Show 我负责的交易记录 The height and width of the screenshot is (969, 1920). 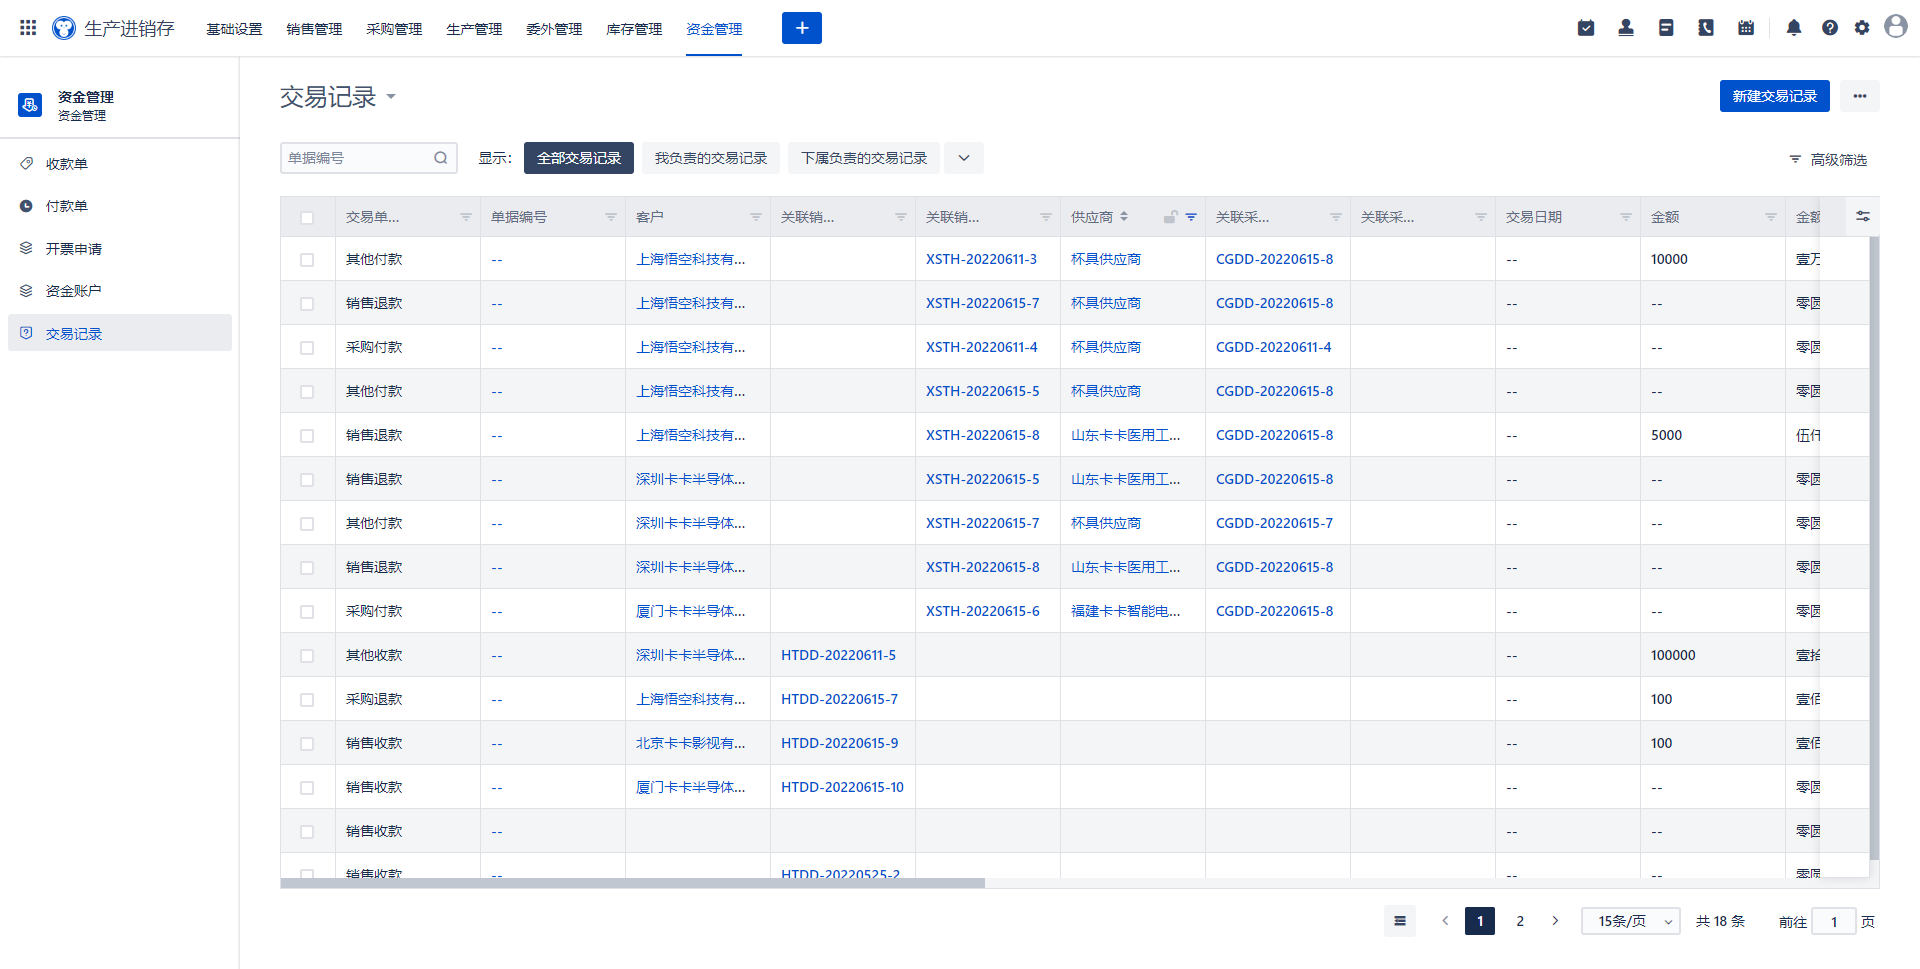pos(711,158)
